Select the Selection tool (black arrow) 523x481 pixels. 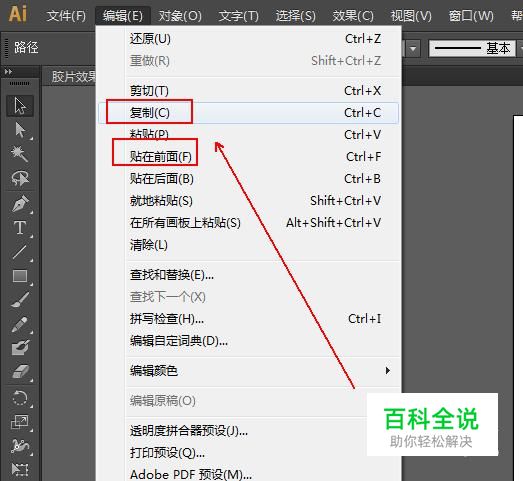click(x=20, y=106)
